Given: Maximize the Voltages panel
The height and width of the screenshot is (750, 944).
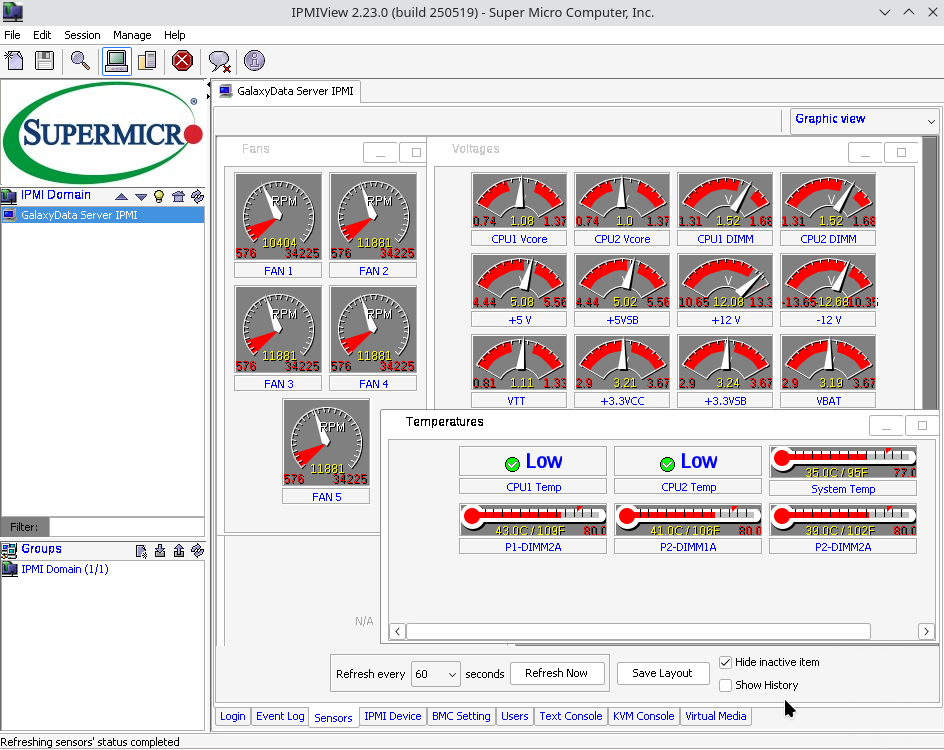Looking at the screenshot, I should [x=901, y=153].
